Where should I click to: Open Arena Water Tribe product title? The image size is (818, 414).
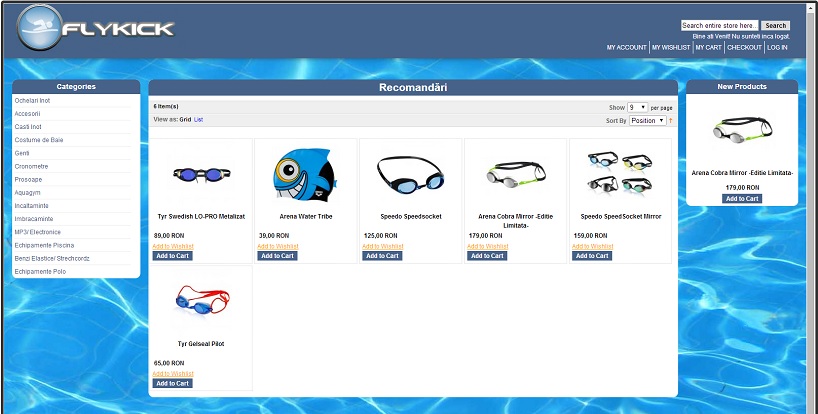point(306,216)
